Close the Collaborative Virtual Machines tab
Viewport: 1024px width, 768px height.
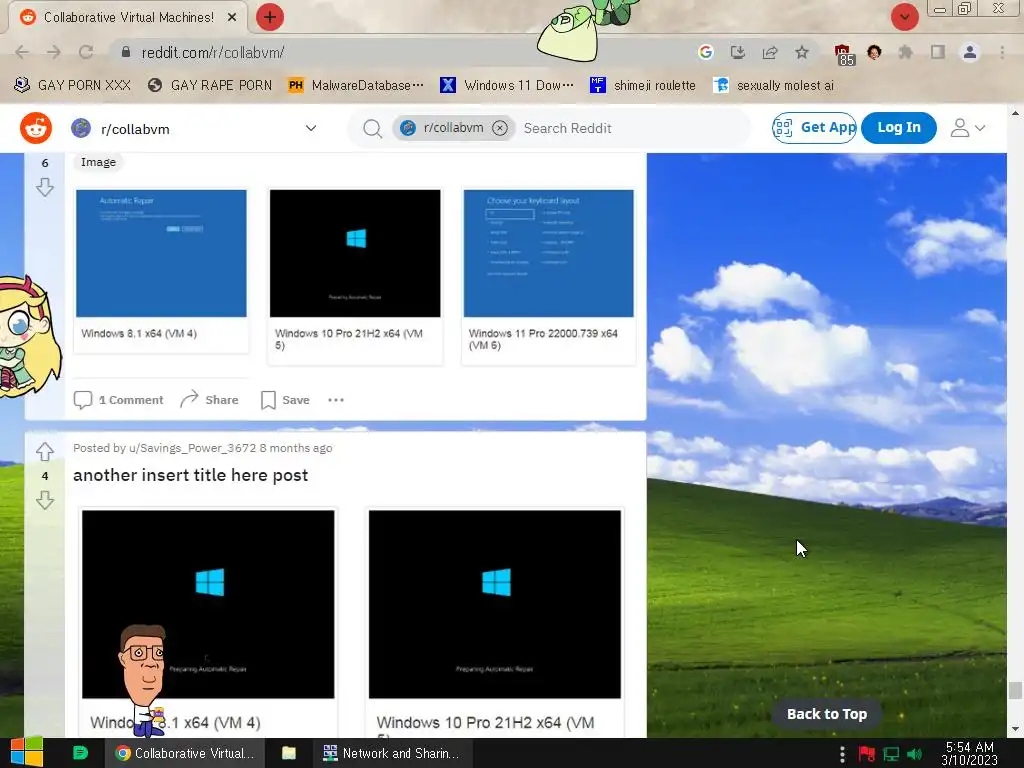point(232,18)
